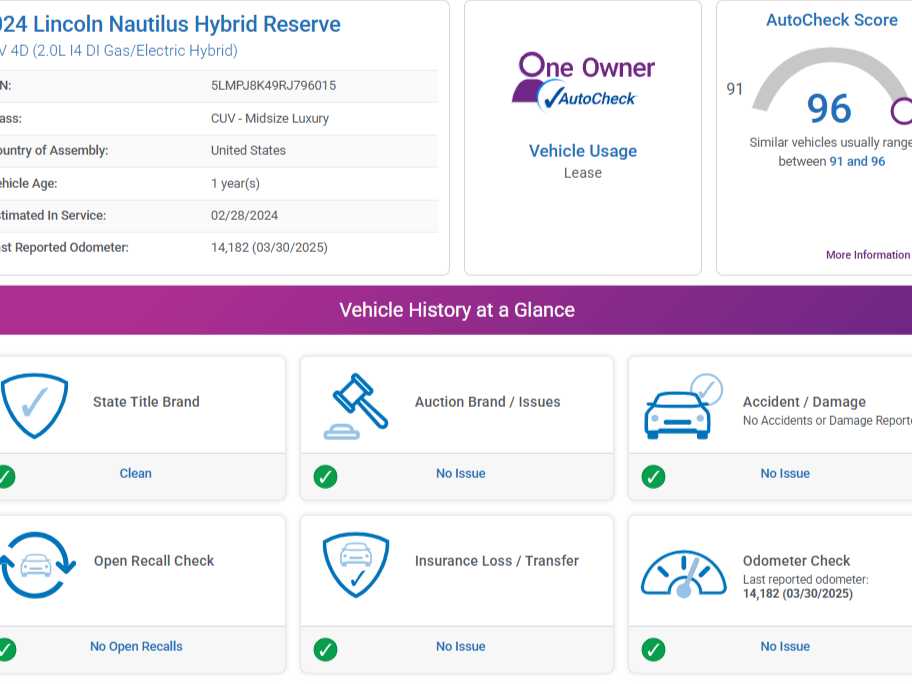This screenshot has width=912, height=684.
Task: Click the Insurance Loss / Transfer label
Action: (497, 561)
